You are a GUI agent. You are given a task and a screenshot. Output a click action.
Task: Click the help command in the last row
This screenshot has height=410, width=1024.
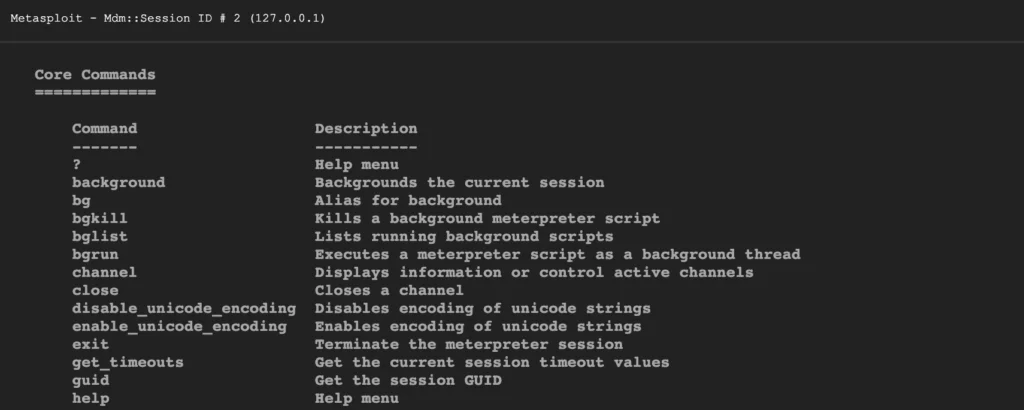[x=90, y=399]
